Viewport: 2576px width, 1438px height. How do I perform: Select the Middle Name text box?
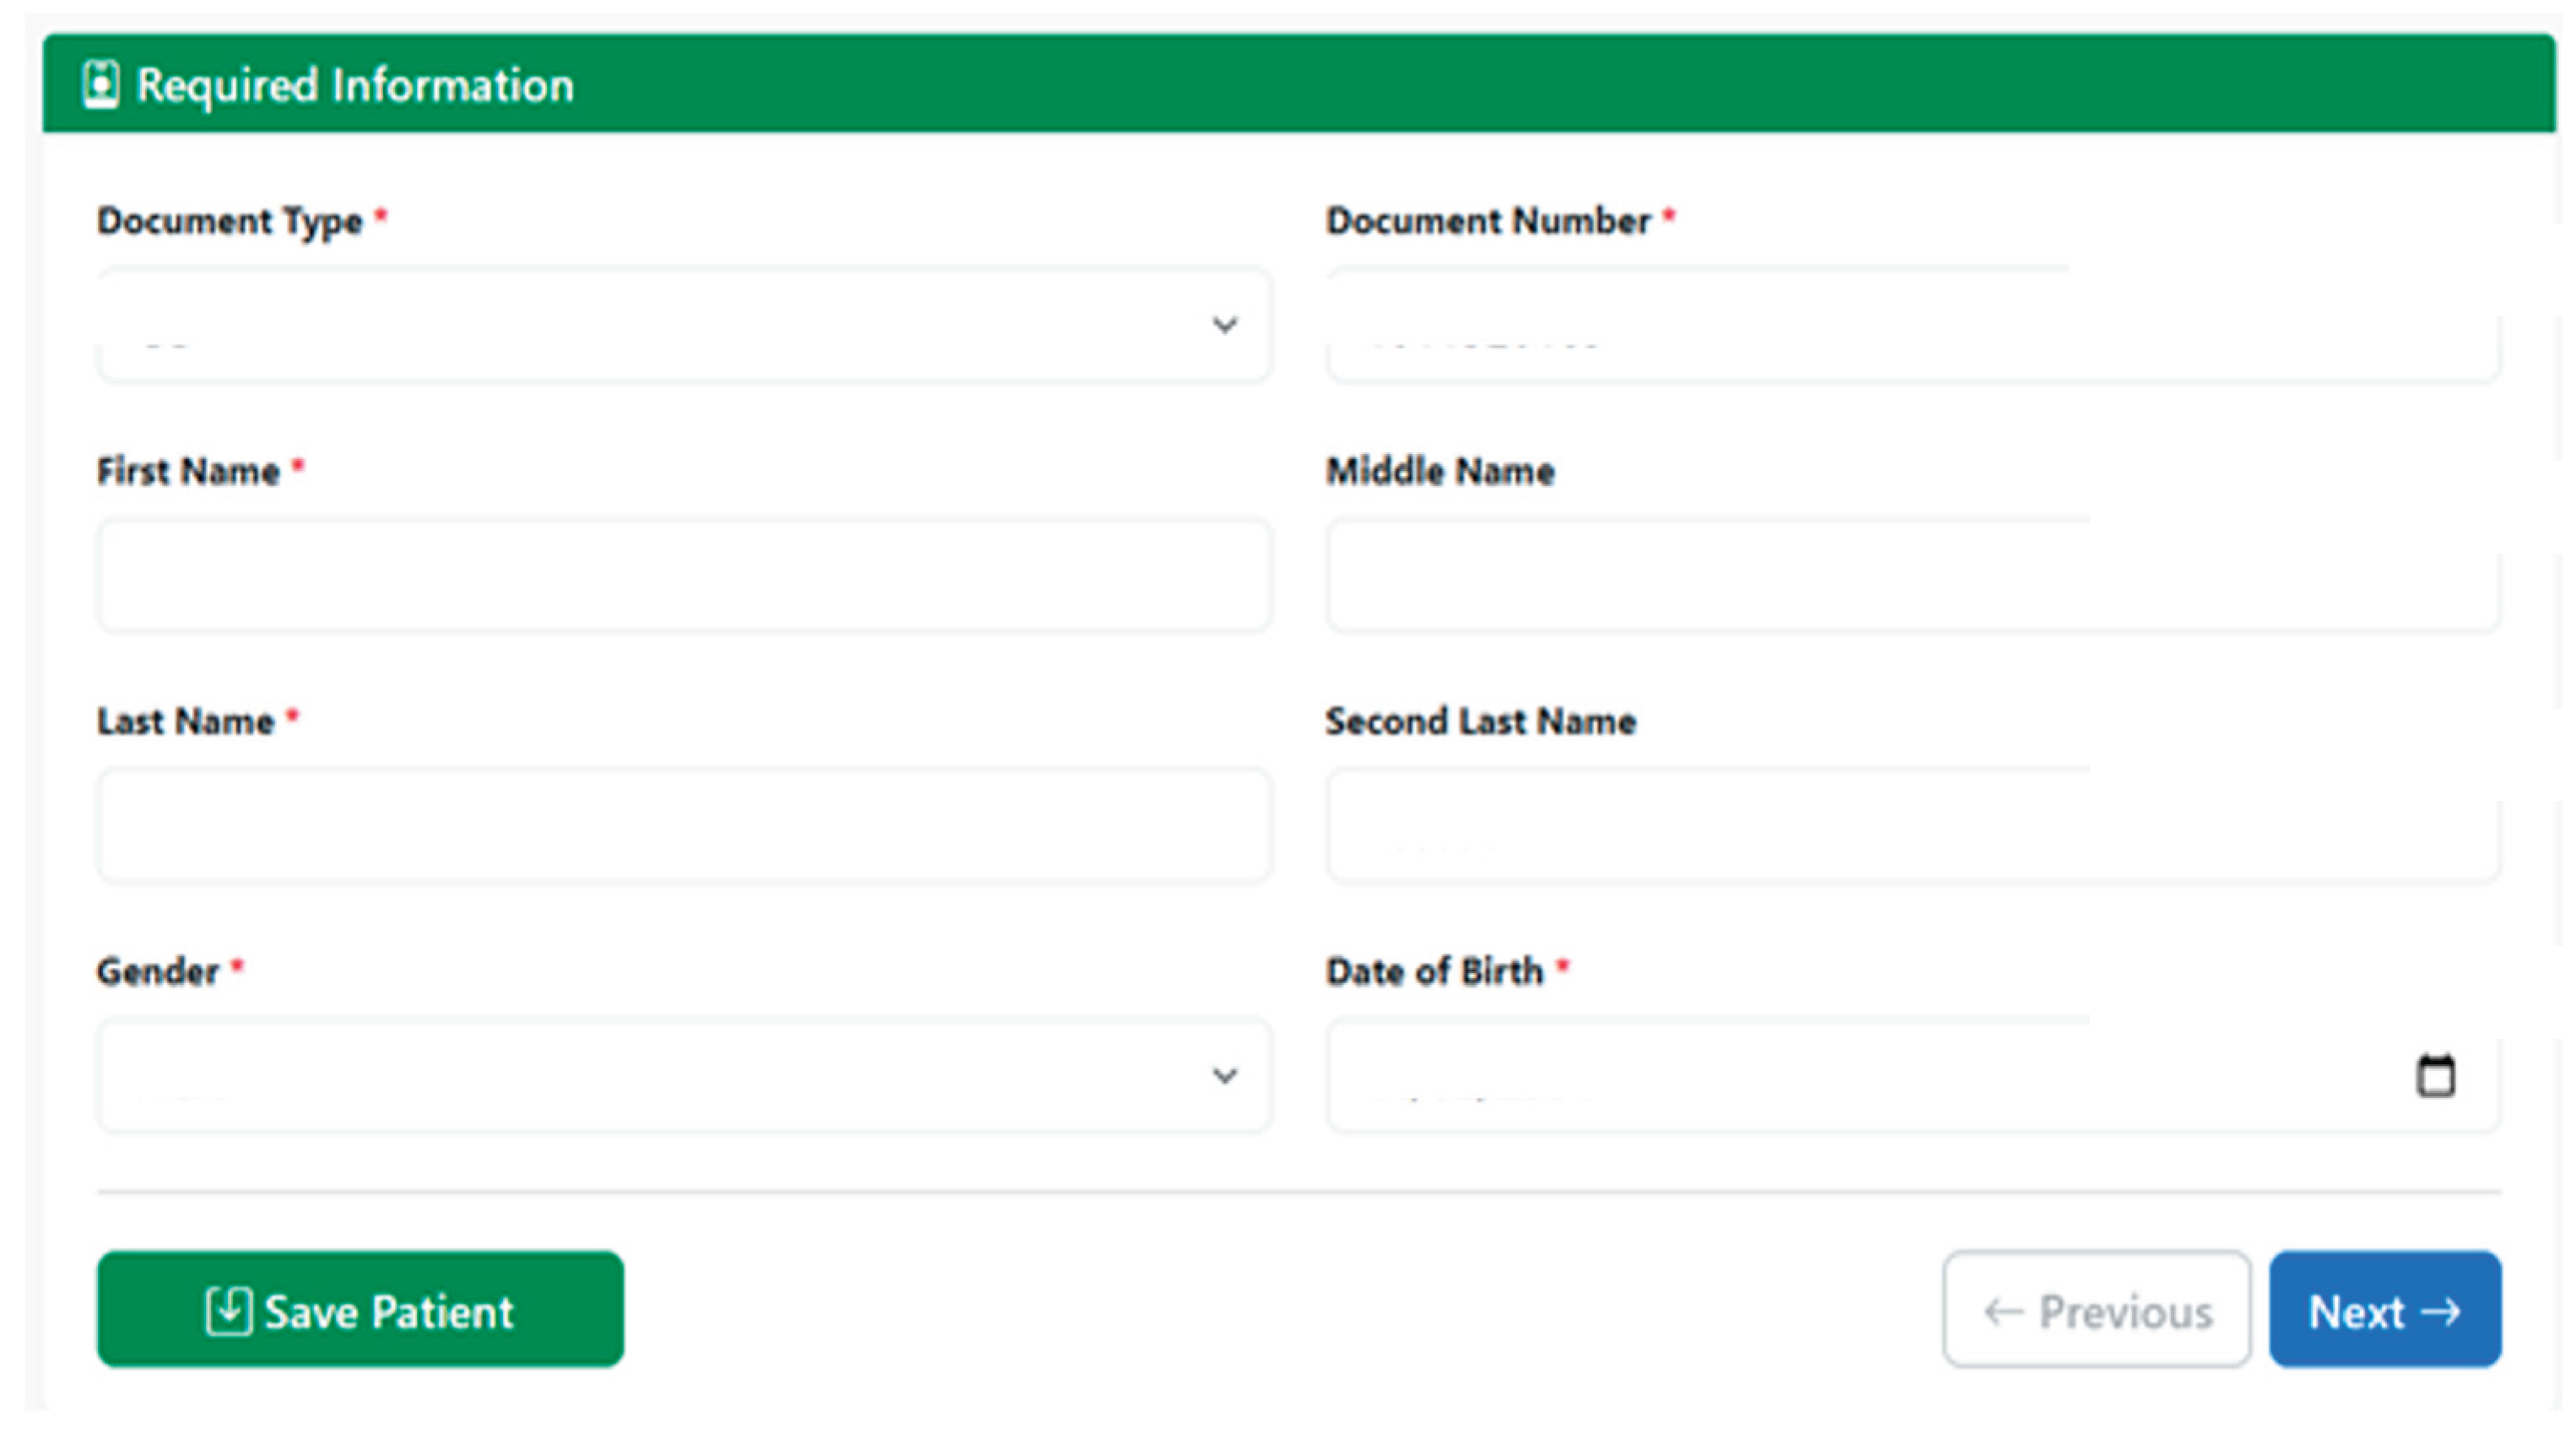pyautogui.click(x=1912, y=575)
